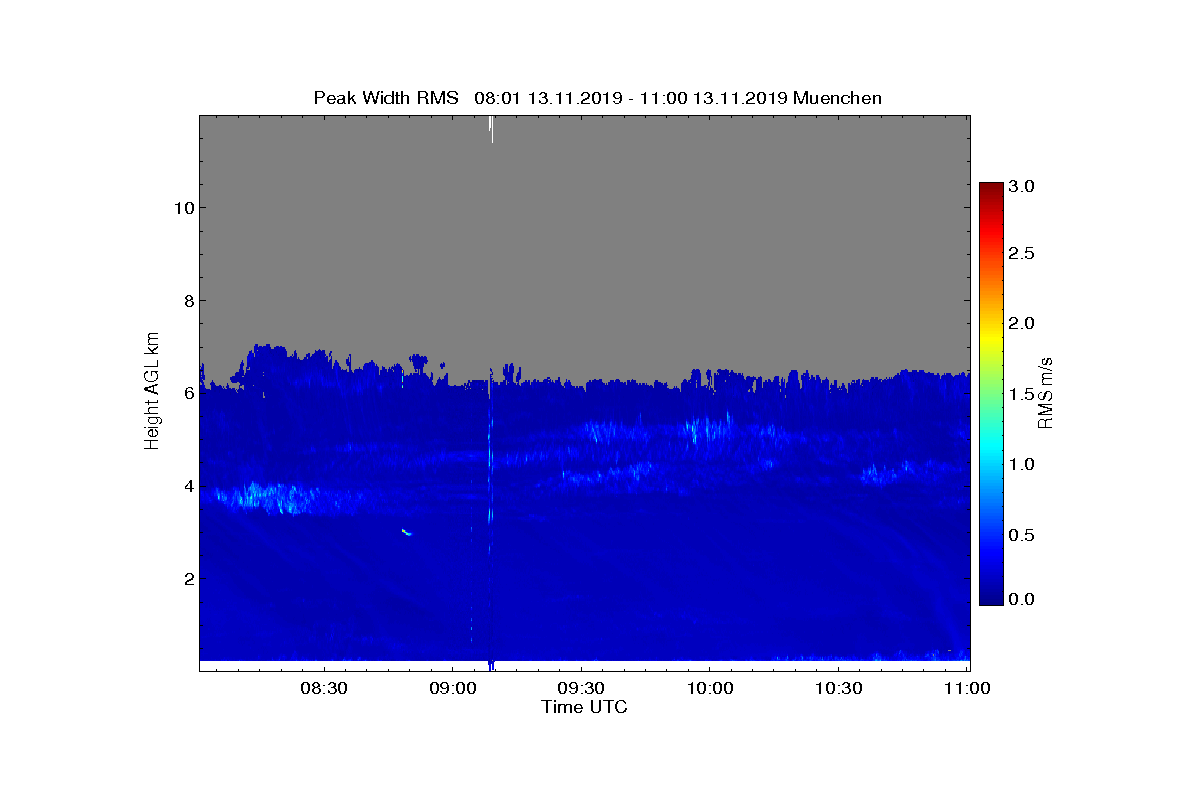Click the '11:00' time tick label

968,689
